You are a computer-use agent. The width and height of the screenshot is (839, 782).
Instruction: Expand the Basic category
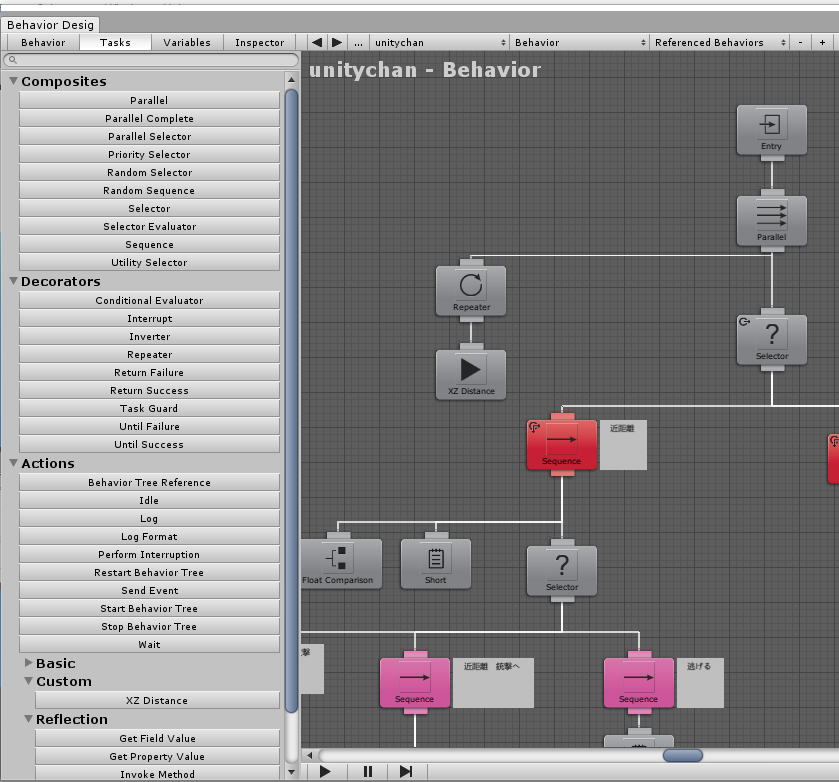29,663
